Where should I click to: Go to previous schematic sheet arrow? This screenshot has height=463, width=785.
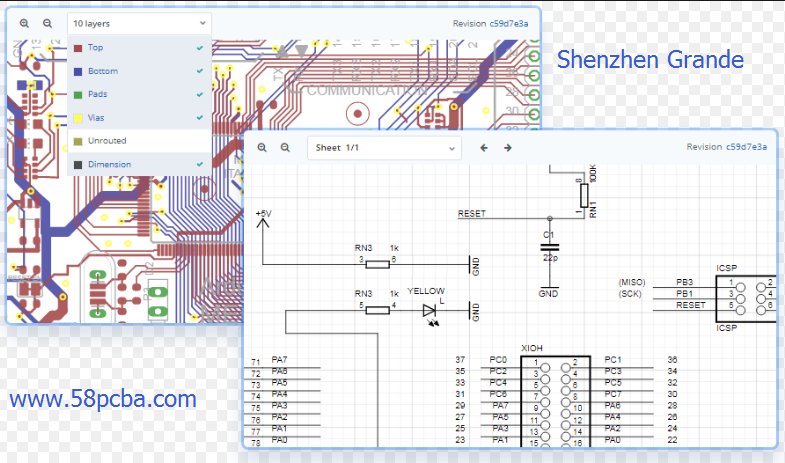(484, 147)
